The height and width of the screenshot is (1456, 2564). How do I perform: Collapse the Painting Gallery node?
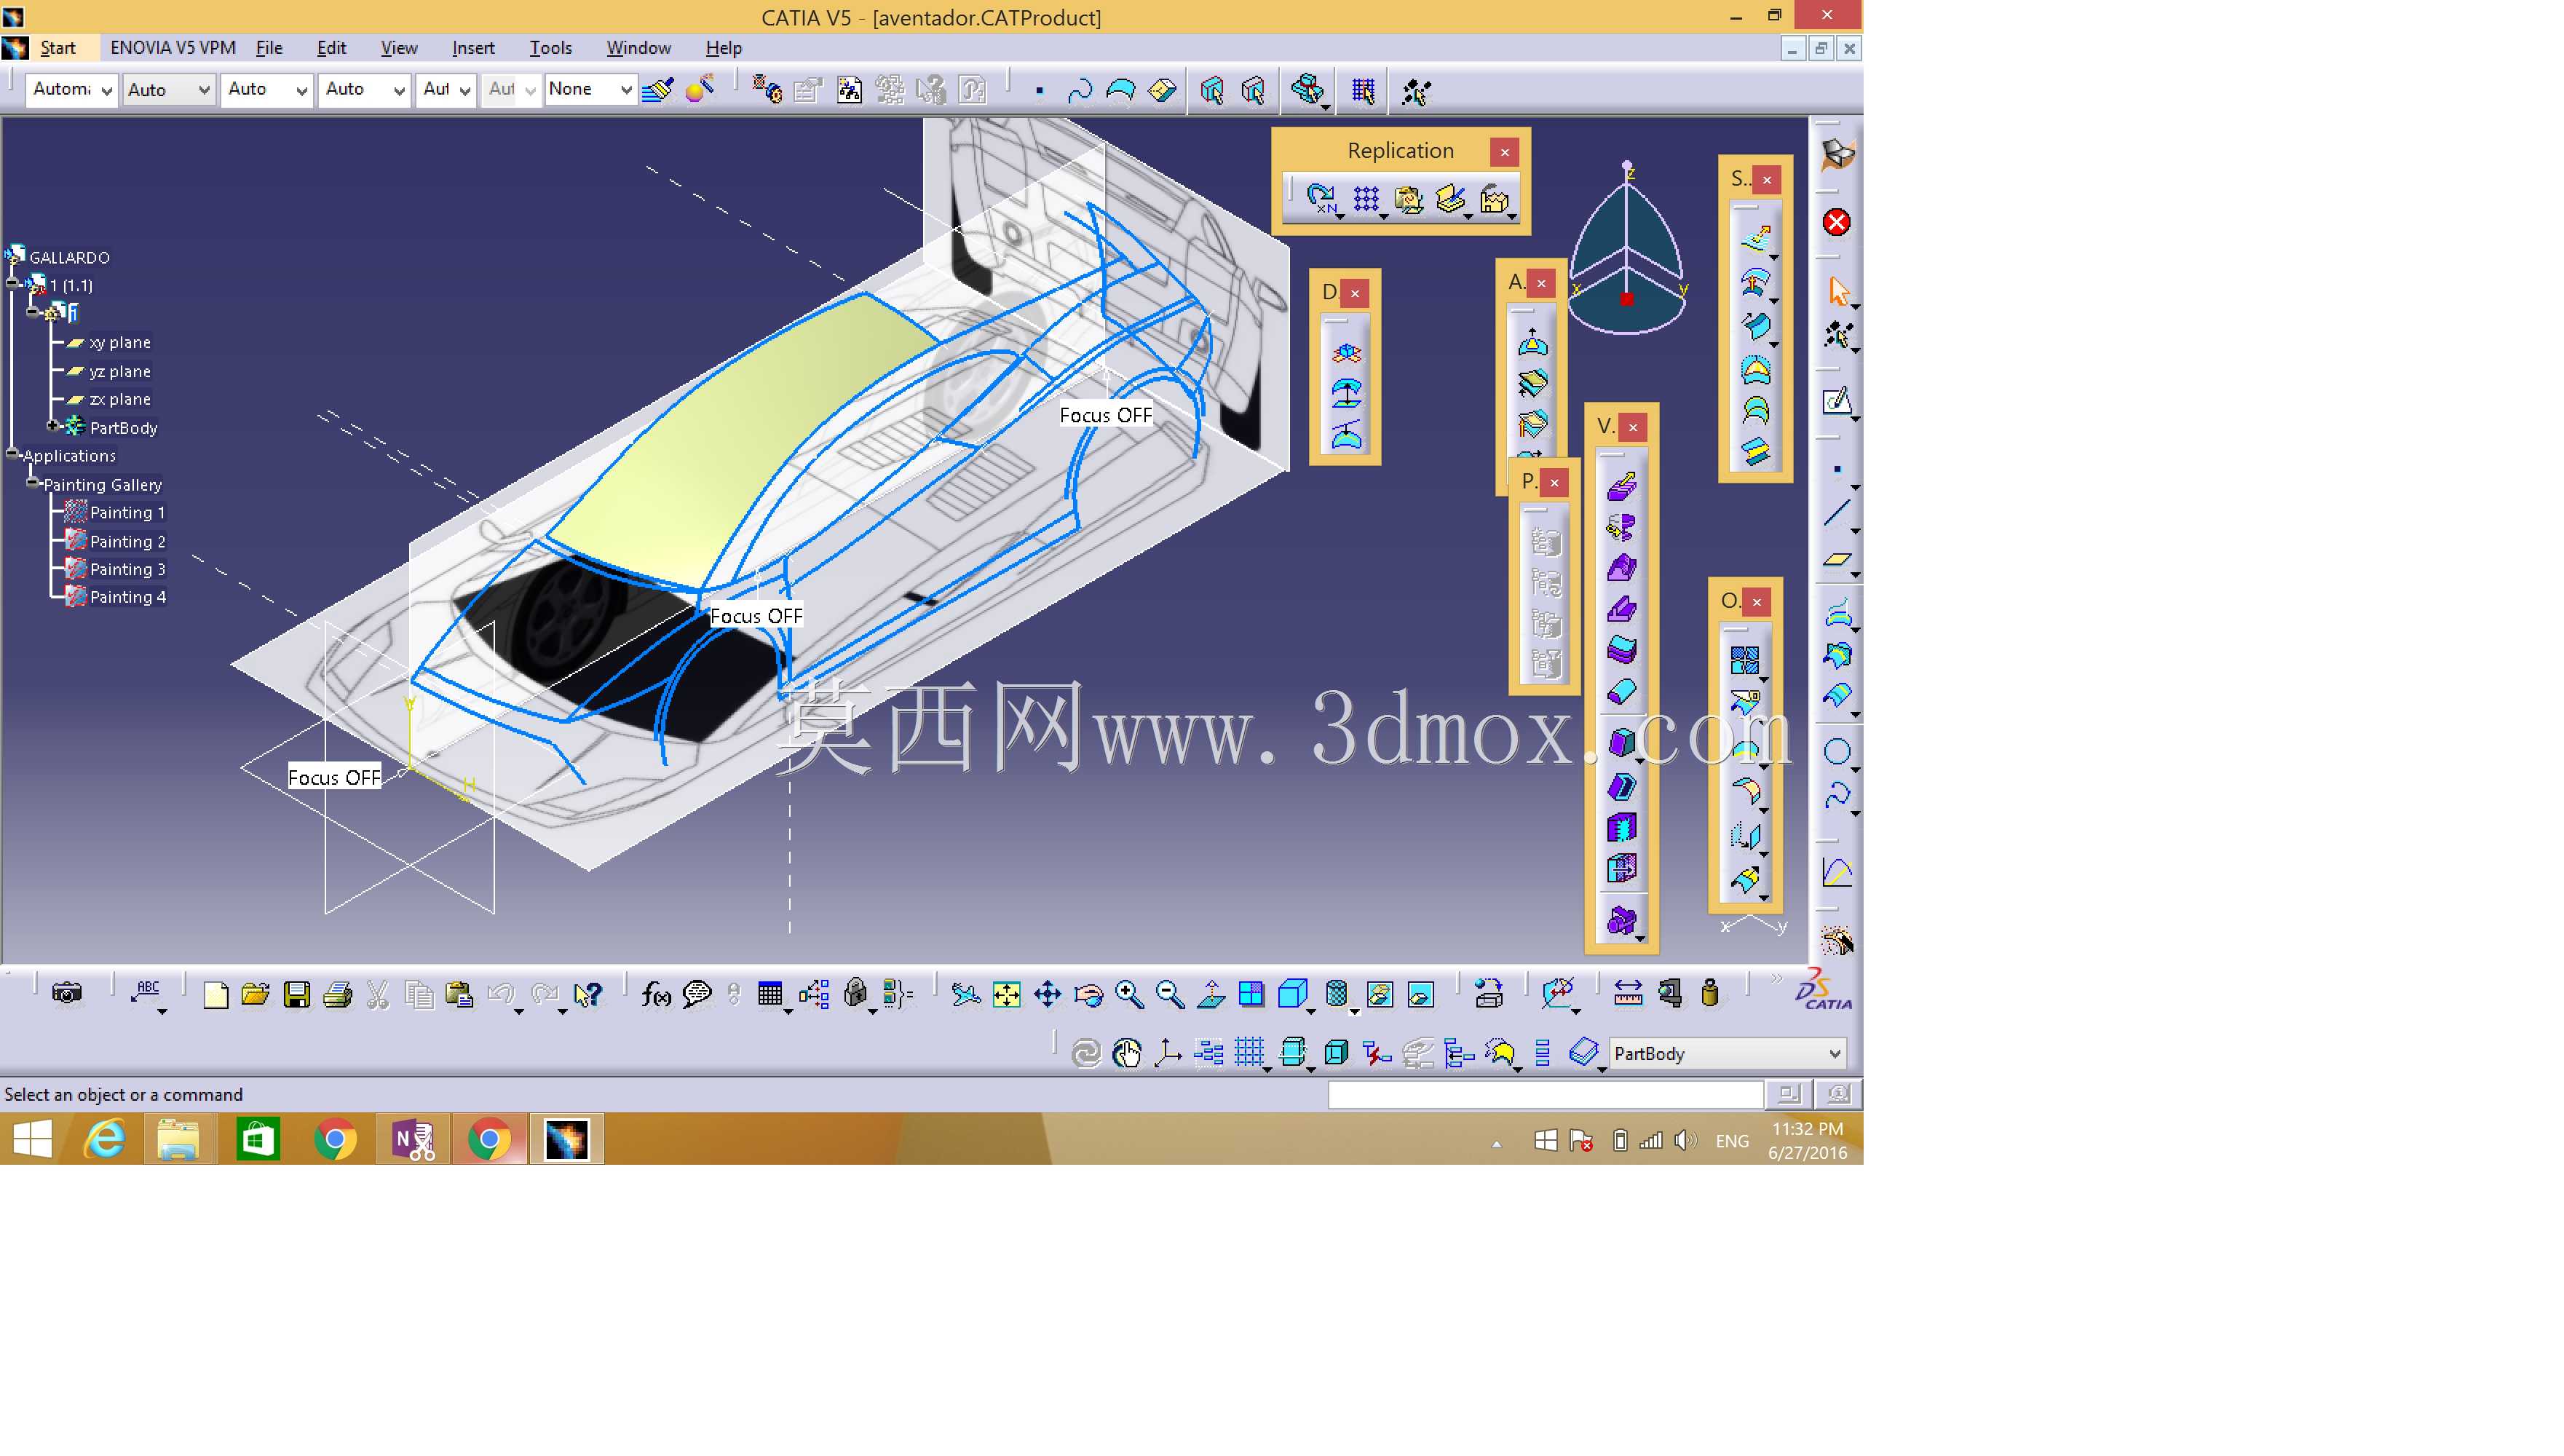point(33,483)
